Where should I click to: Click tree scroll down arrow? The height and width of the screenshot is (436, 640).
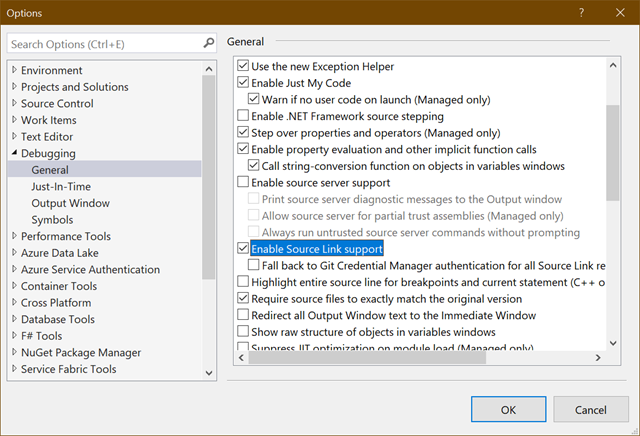pos(209,372)
